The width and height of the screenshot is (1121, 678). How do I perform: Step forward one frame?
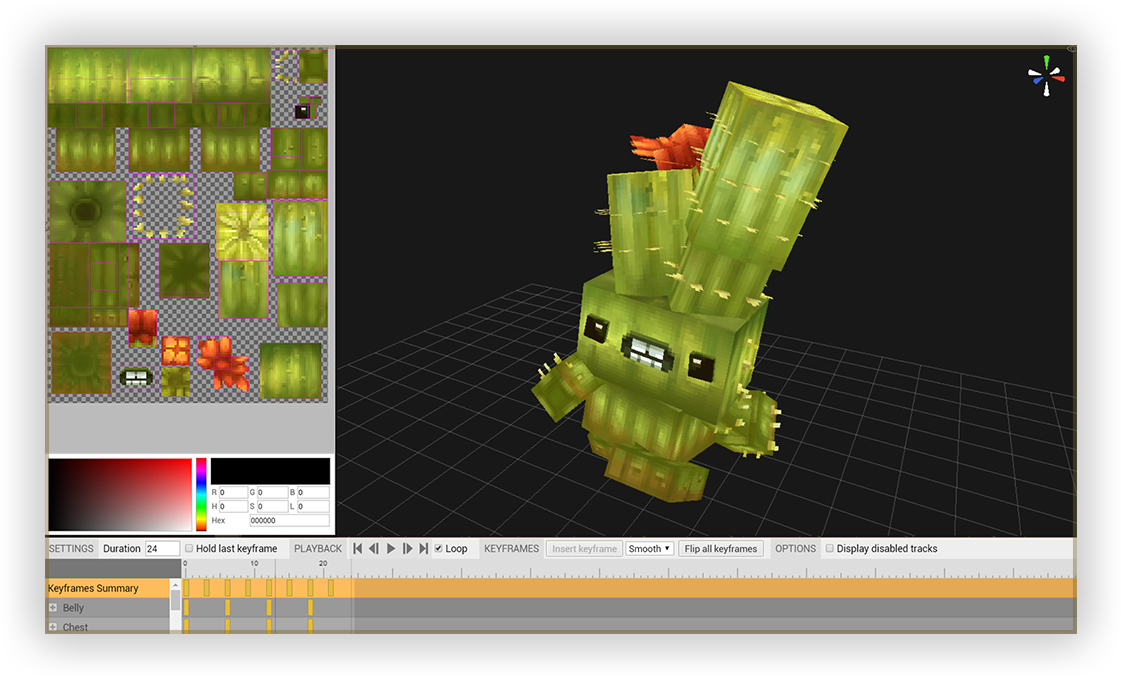pos(408,549)
